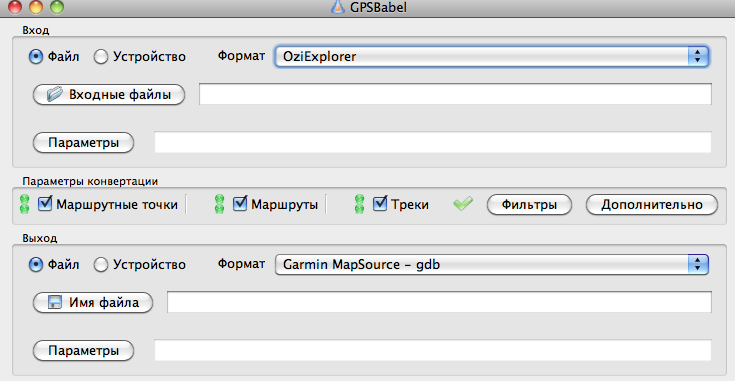Open the OziExplorer input format dropdown
This screenshot has width=735, height=381.
click(x=492, y=57)
